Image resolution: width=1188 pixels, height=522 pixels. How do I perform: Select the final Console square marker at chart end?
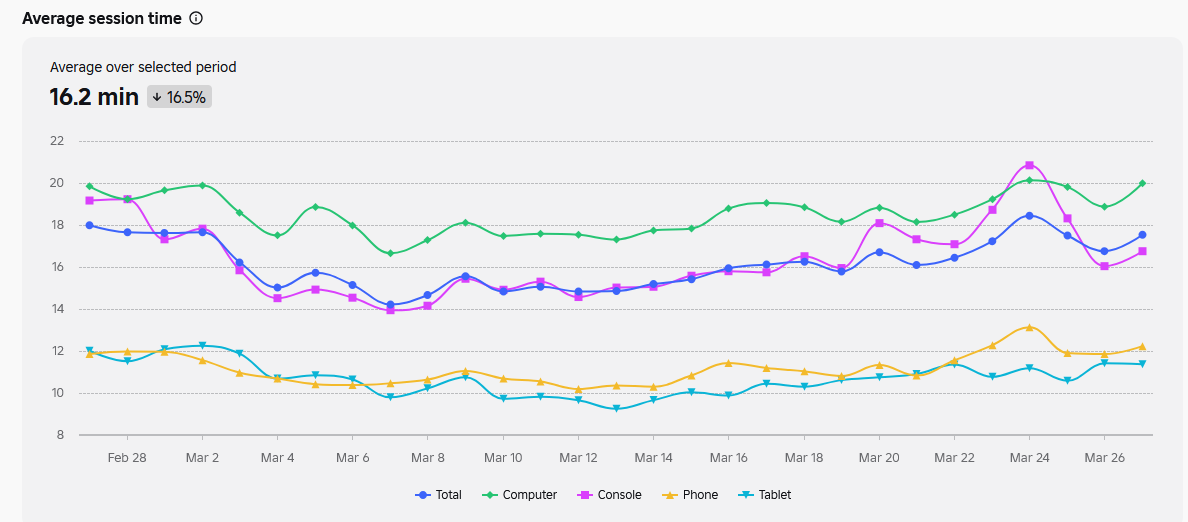(x=1142, y=251)
